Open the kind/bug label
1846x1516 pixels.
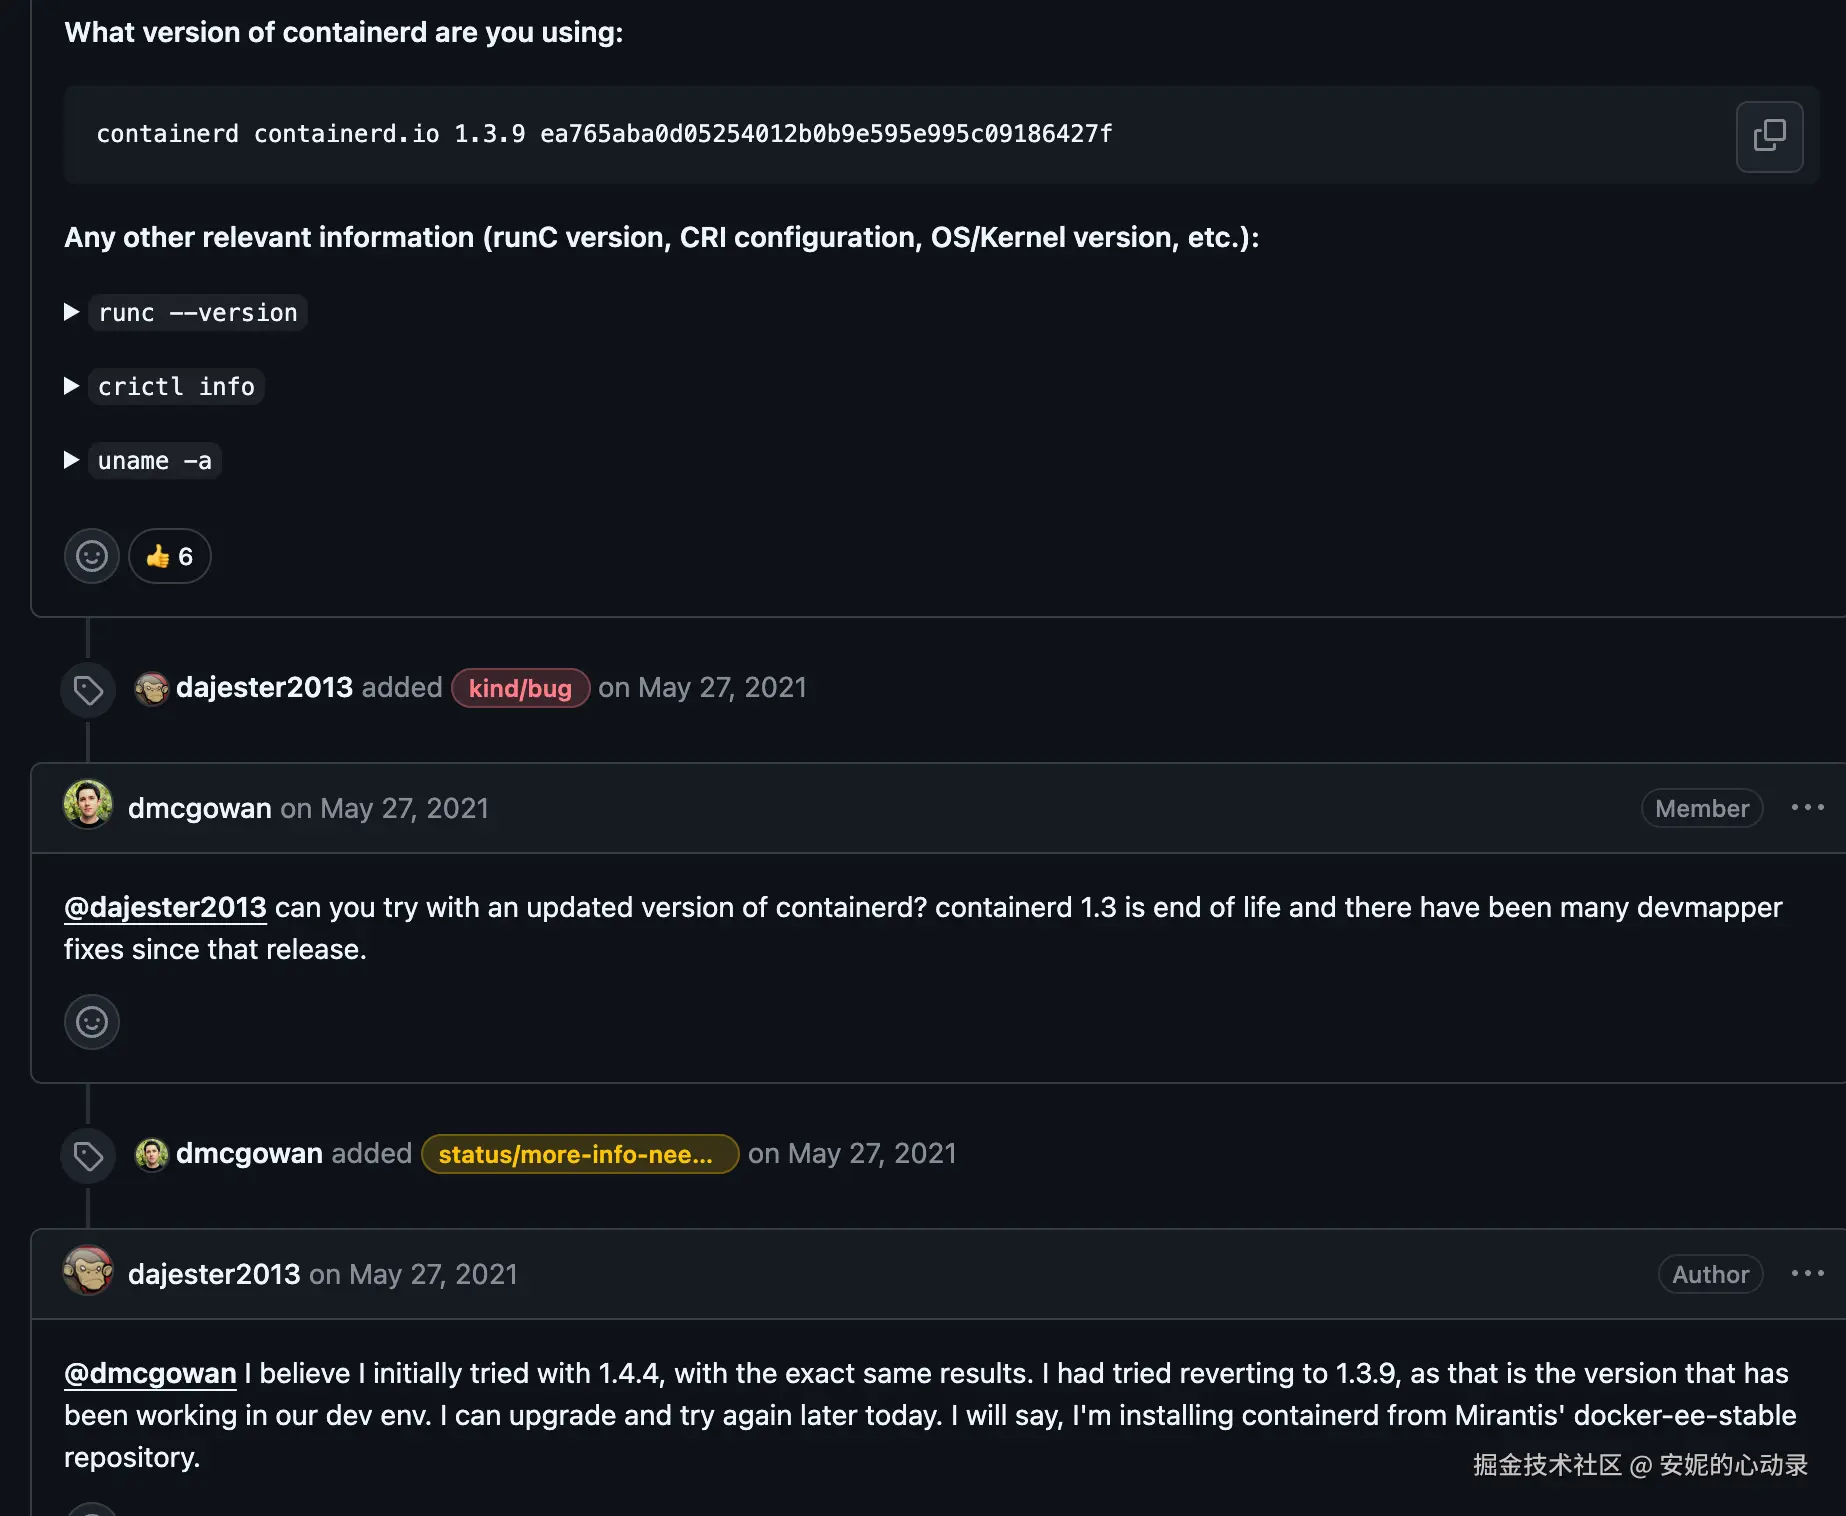[520, 688]
